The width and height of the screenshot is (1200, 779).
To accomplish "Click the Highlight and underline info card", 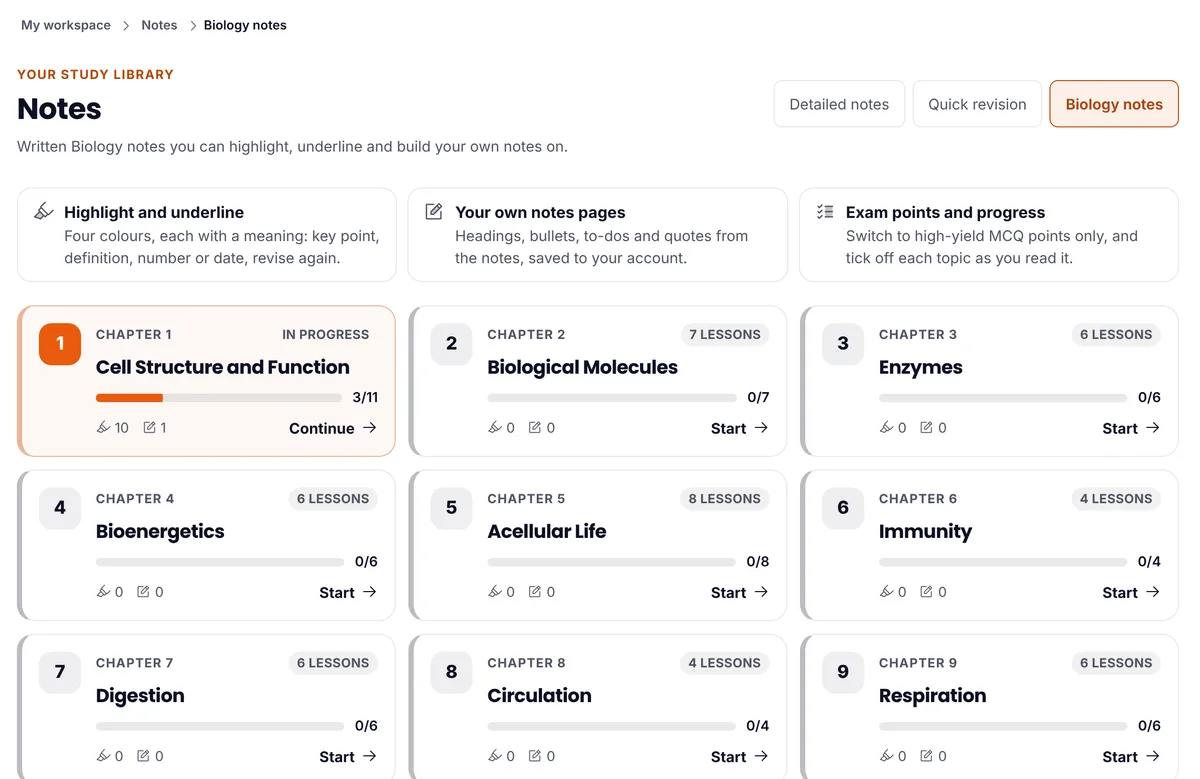I will (207, 235).
